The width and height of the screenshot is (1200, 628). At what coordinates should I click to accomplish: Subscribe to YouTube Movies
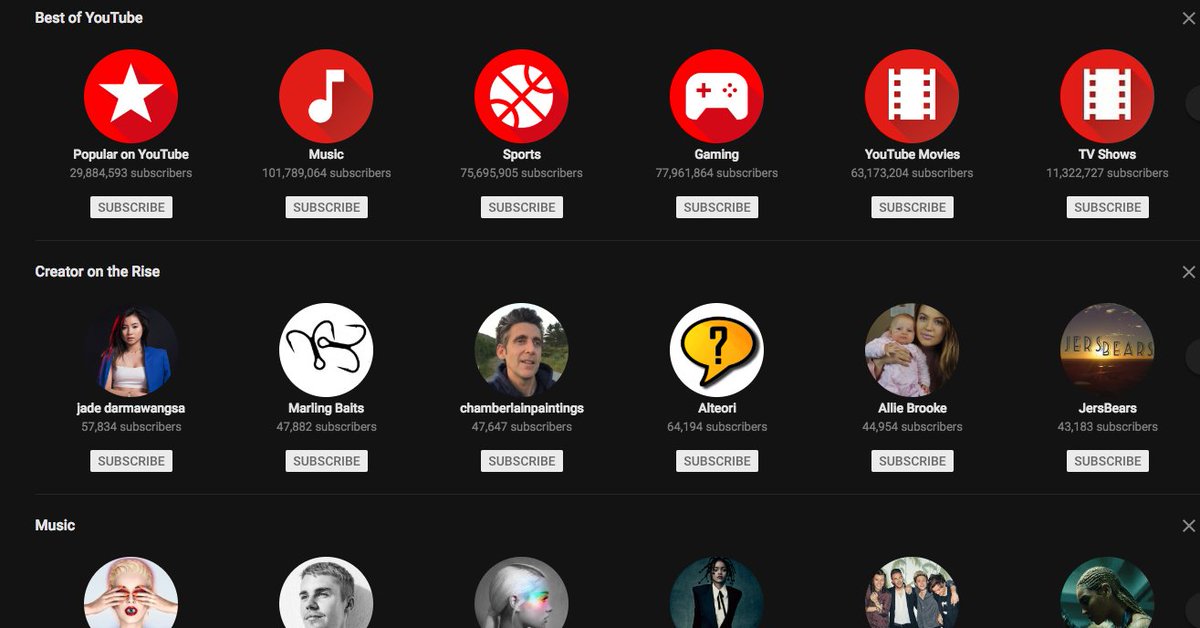[x=912, y=207]
